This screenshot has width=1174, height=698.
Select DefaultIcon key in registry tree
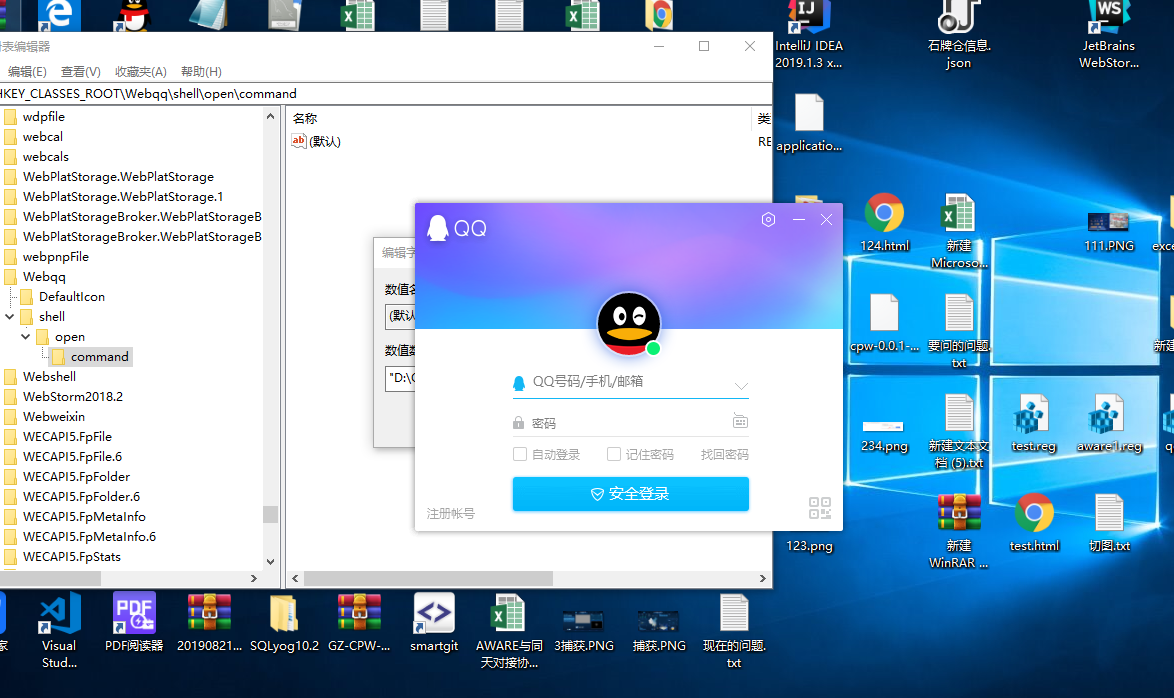click(x=72, y=297)
